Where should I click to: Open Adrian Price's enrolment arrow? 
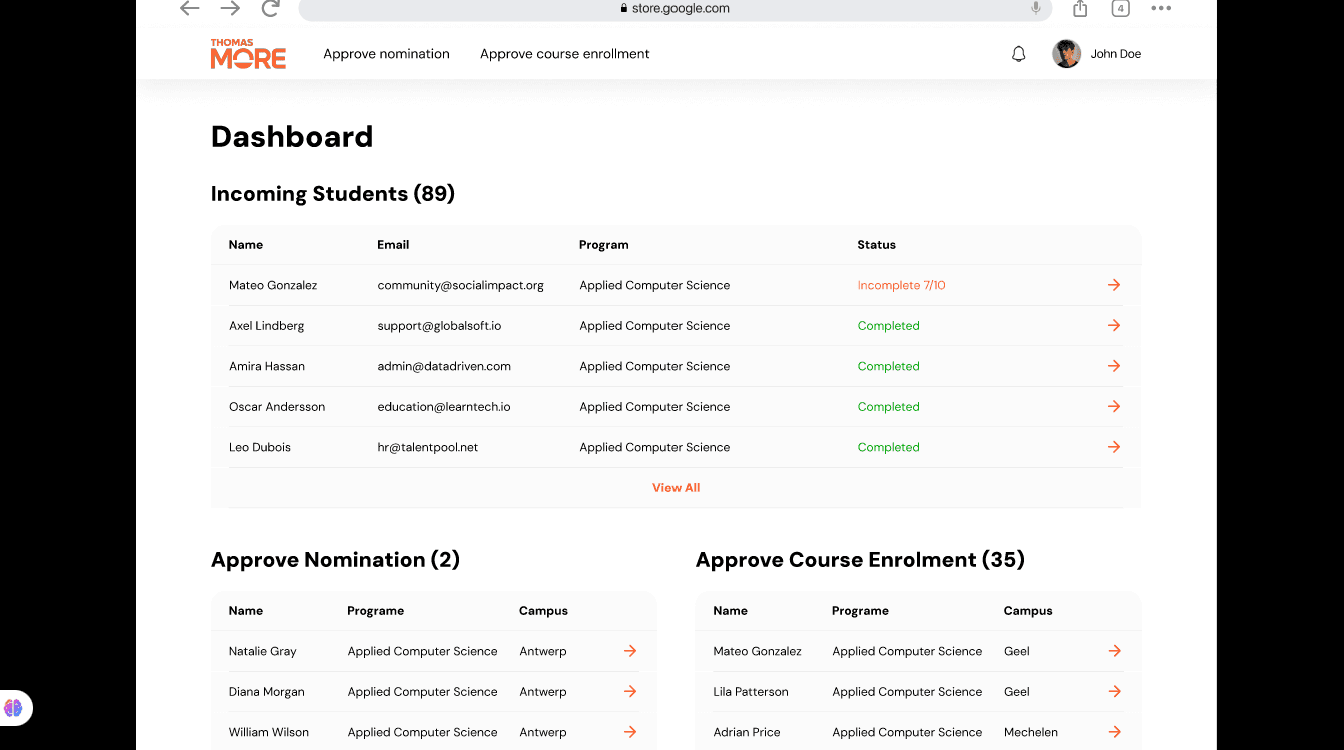click(1114, 732)
